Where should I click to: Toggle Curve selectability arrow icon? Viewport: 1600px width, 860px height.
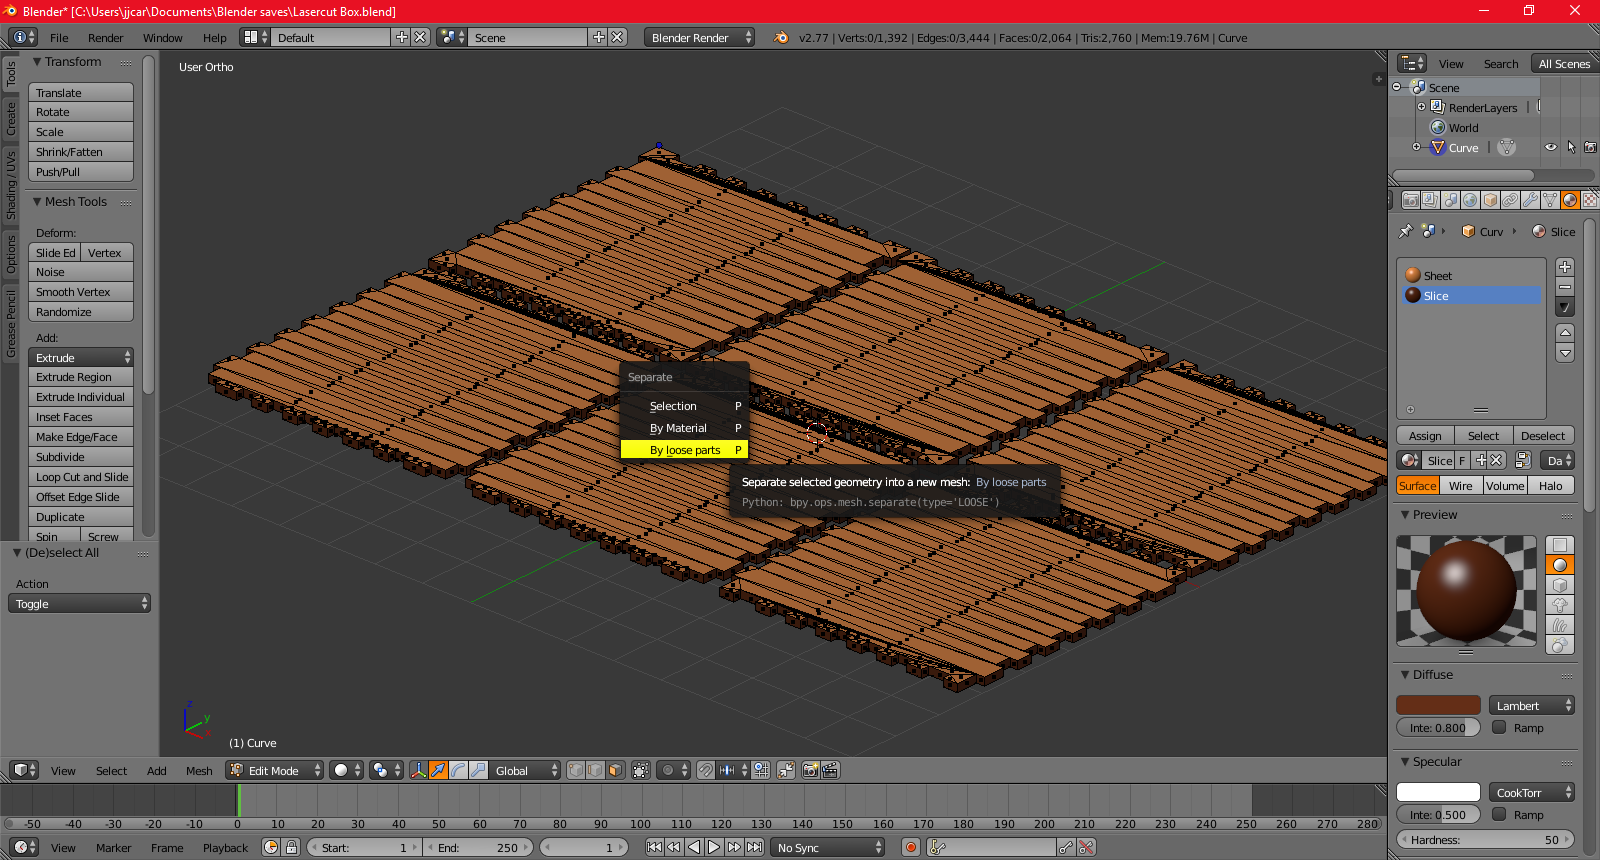1571,147
